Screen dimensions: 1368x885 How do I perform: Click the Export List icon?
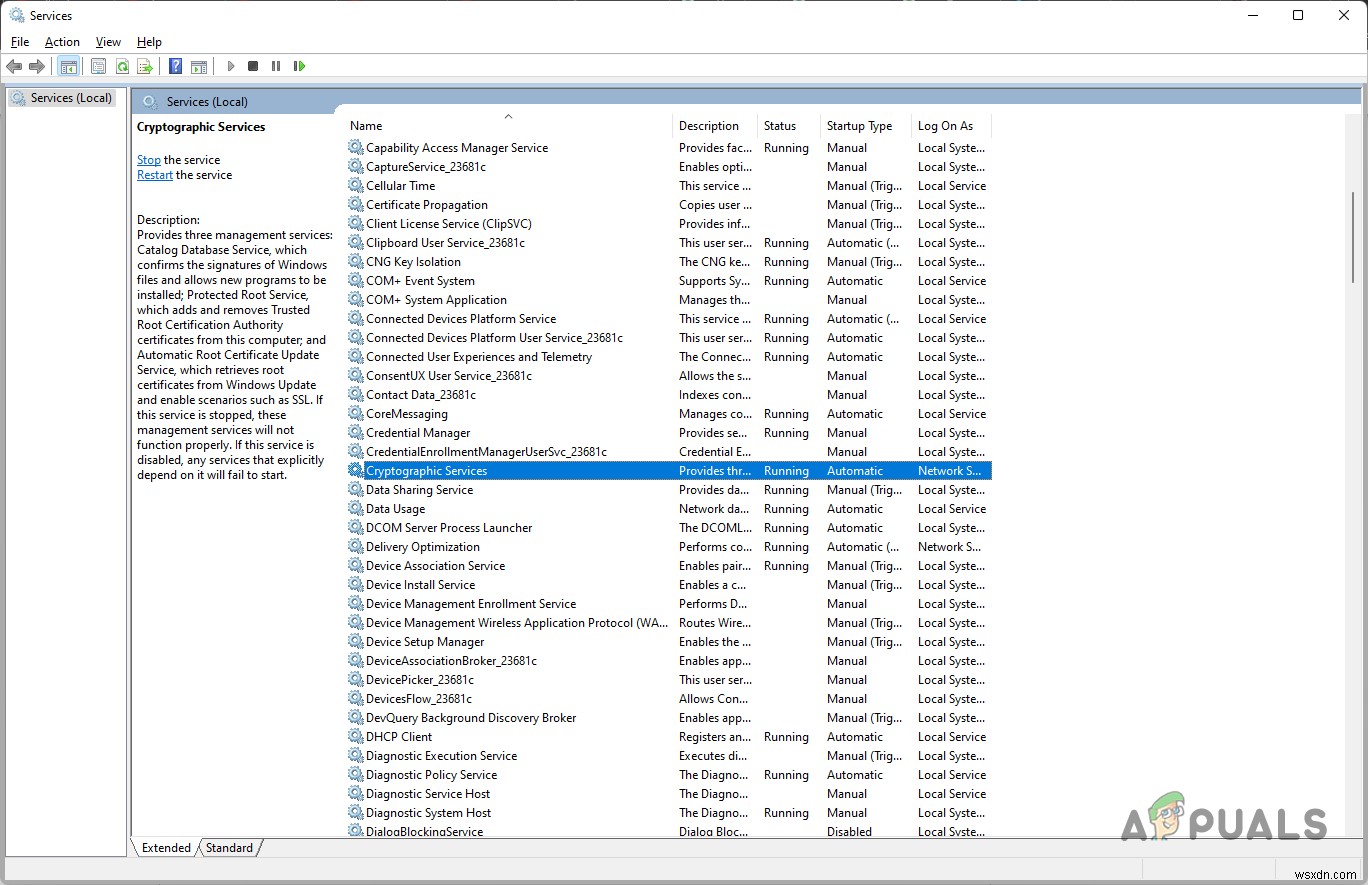point(145,66)
